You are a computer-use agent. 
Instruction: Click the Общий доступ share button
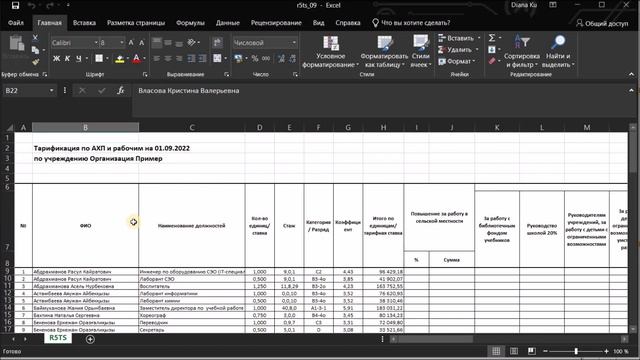pos(602,23)
